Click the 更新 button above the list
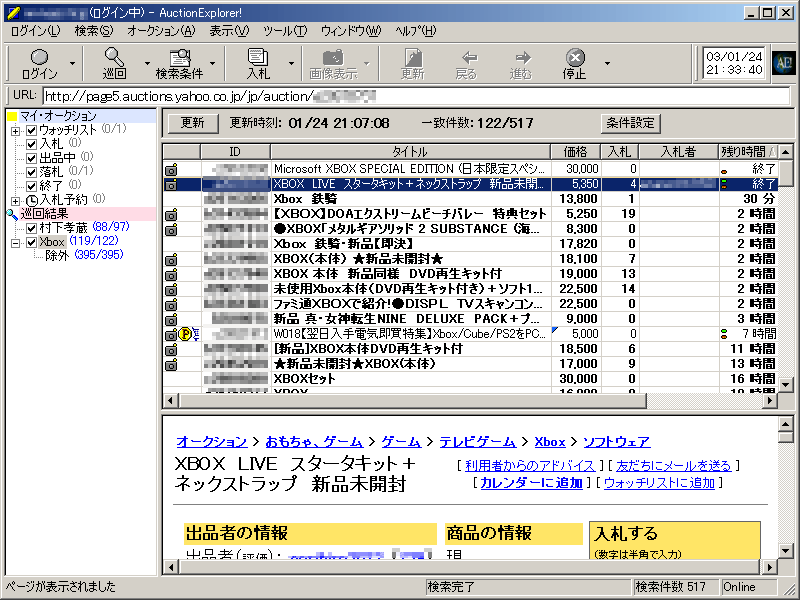The image size is (800, 600). (192, 123)
